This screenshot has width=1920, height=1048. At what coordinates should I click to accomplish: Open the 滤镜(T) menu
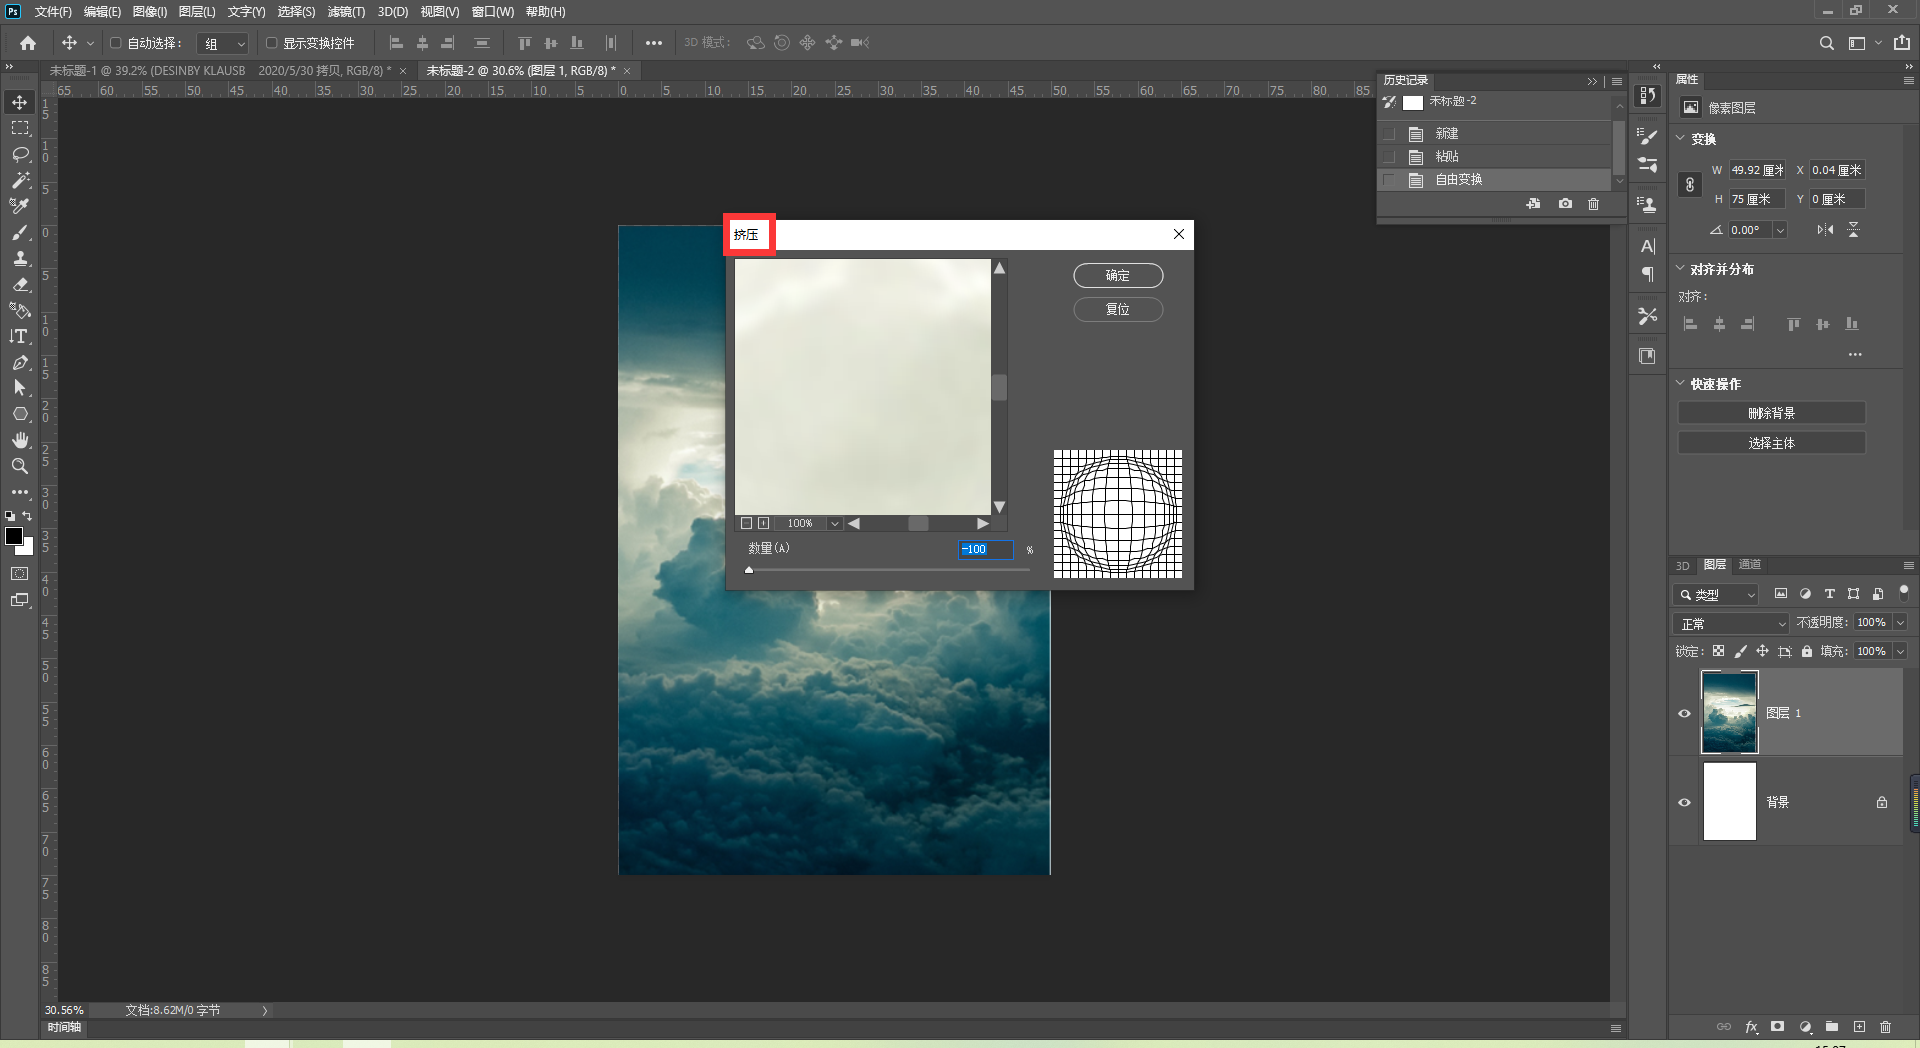coord(346,12)
